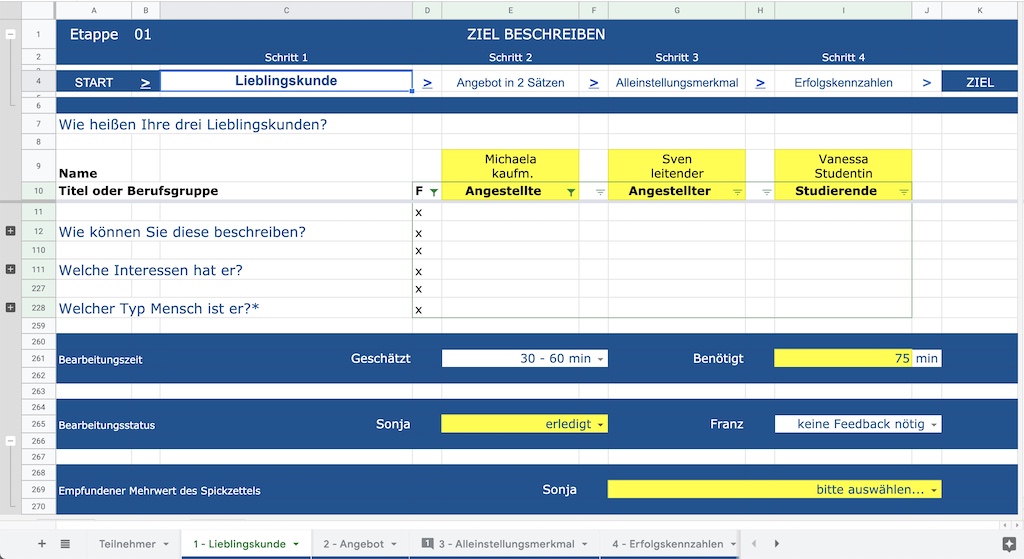Screen dimensions: 1024x559
Task: Click the yellow 75 min time cell
Action: (843, 358)
